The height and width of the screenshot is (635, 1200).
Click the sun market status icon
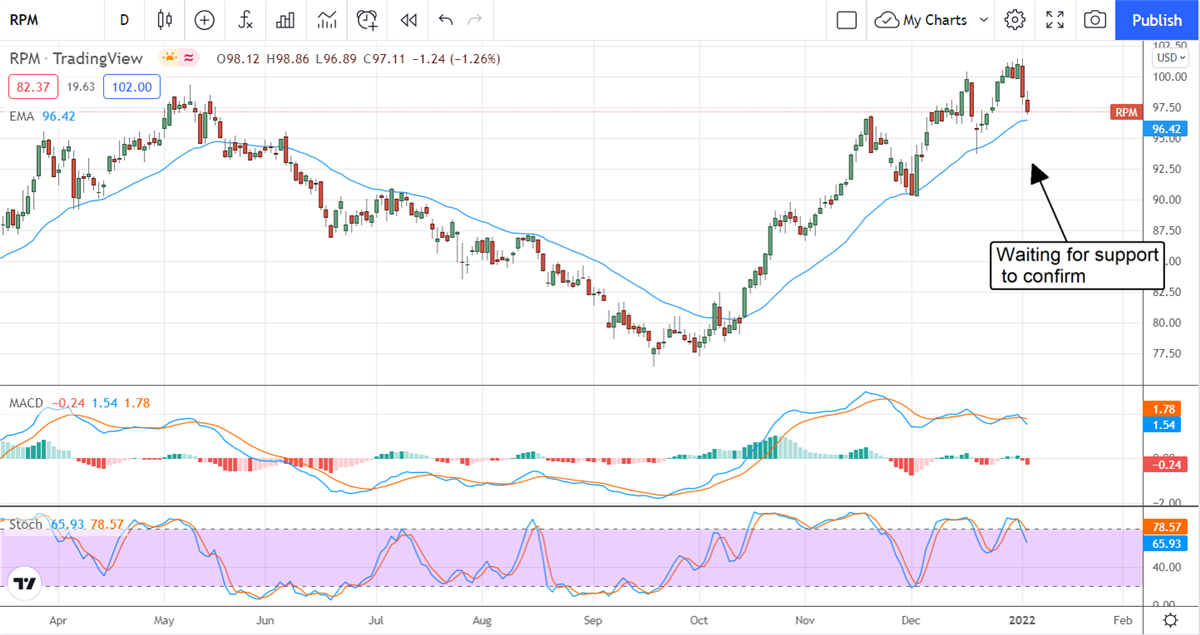point(170,59)
